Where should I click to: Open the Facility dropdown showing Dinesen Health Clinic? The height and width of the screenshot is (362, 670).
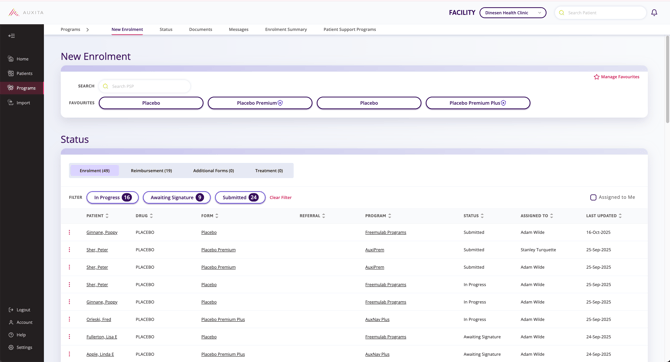(x=513, y=13)
